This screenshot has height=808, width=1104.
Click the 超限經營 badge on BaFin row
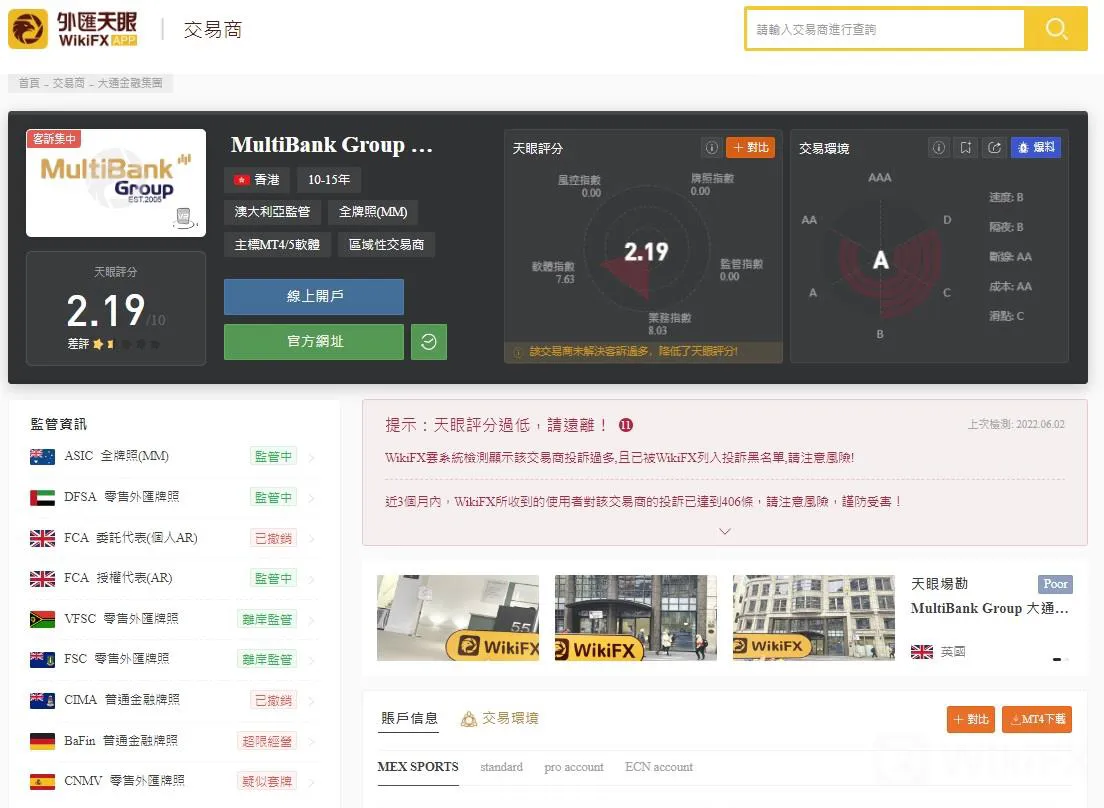point(267,741)
